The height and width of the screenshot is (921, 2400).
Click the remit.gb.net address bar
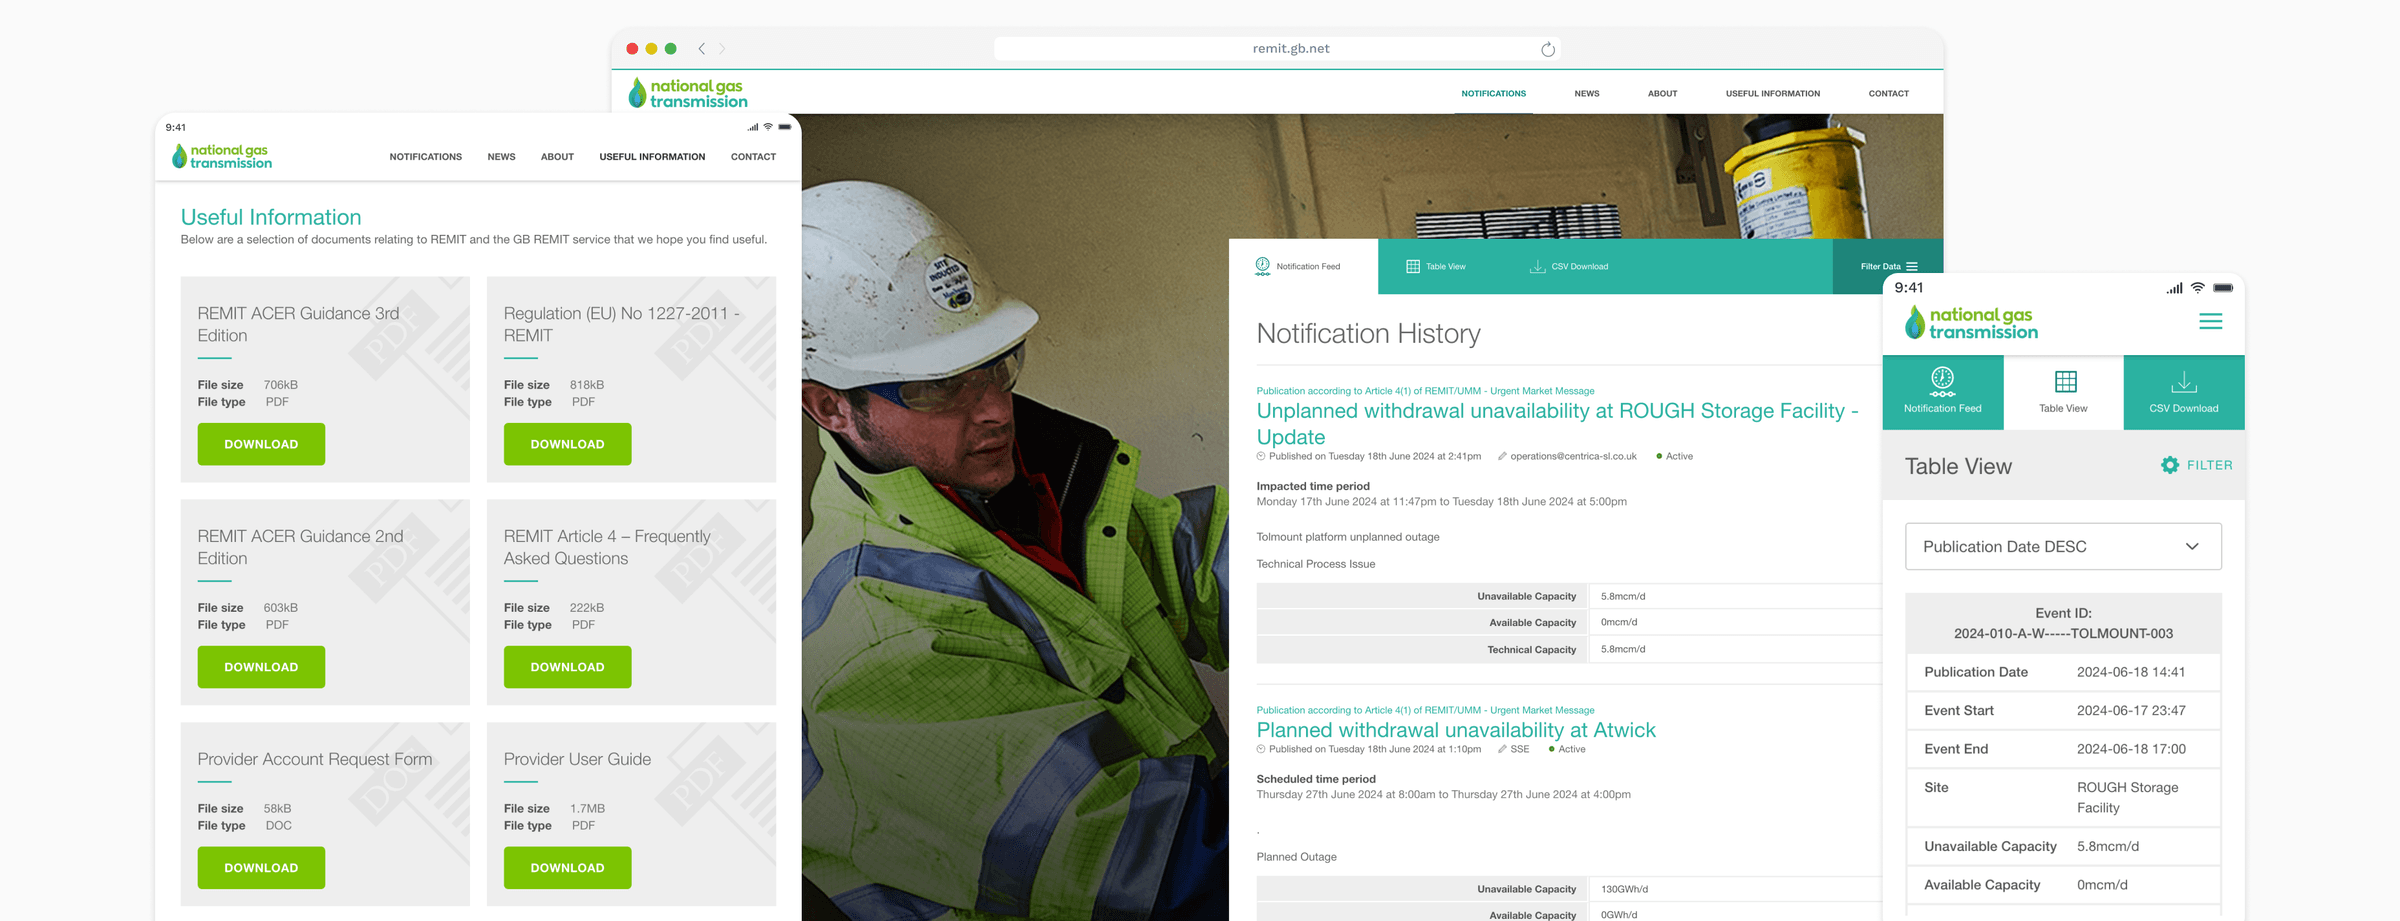1290,47
